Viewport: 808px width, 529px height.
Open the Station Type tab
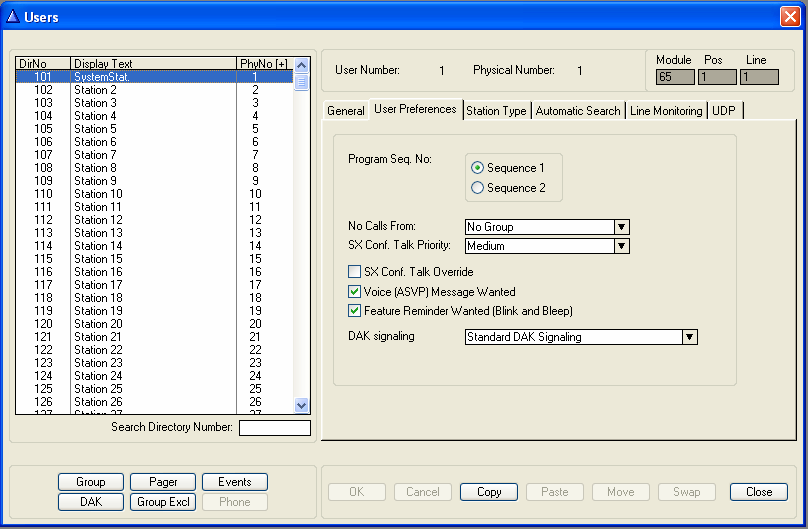496,111
